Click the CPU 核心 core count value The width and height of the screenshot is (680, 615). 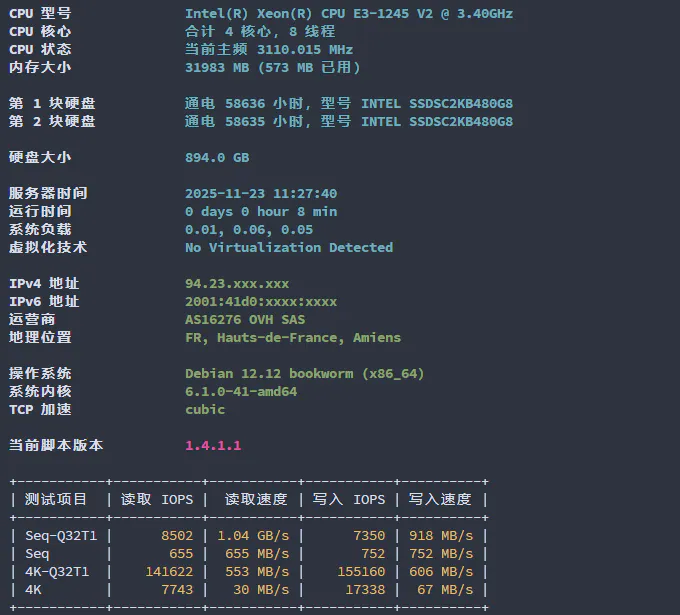point(260,31)
